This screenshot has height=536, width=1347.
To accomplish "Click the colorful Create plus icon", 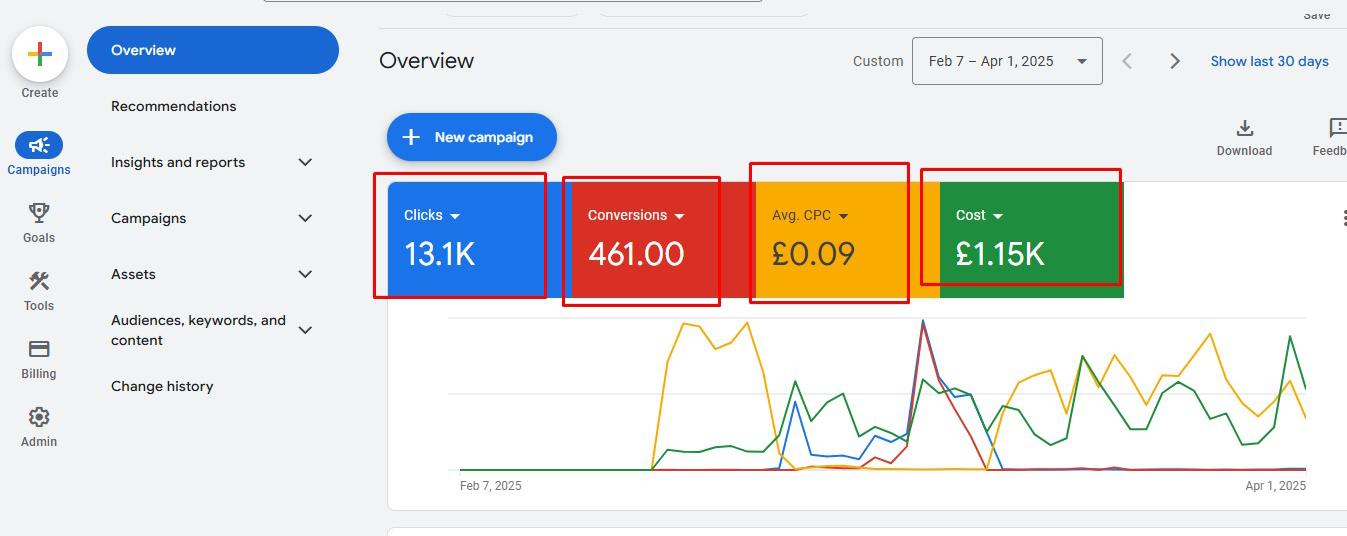I will [x=40, y=54].
